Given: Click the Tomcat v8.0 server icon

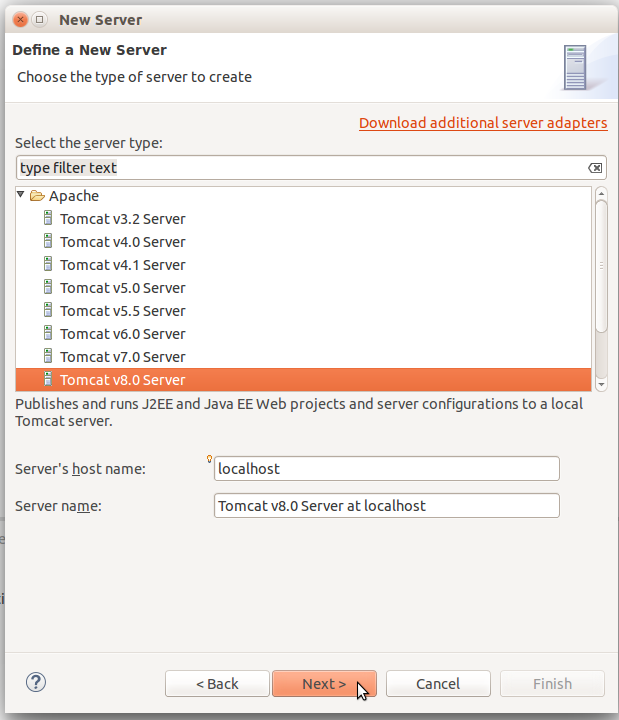Looking at the screenshot, I should (x=48, y=378).
